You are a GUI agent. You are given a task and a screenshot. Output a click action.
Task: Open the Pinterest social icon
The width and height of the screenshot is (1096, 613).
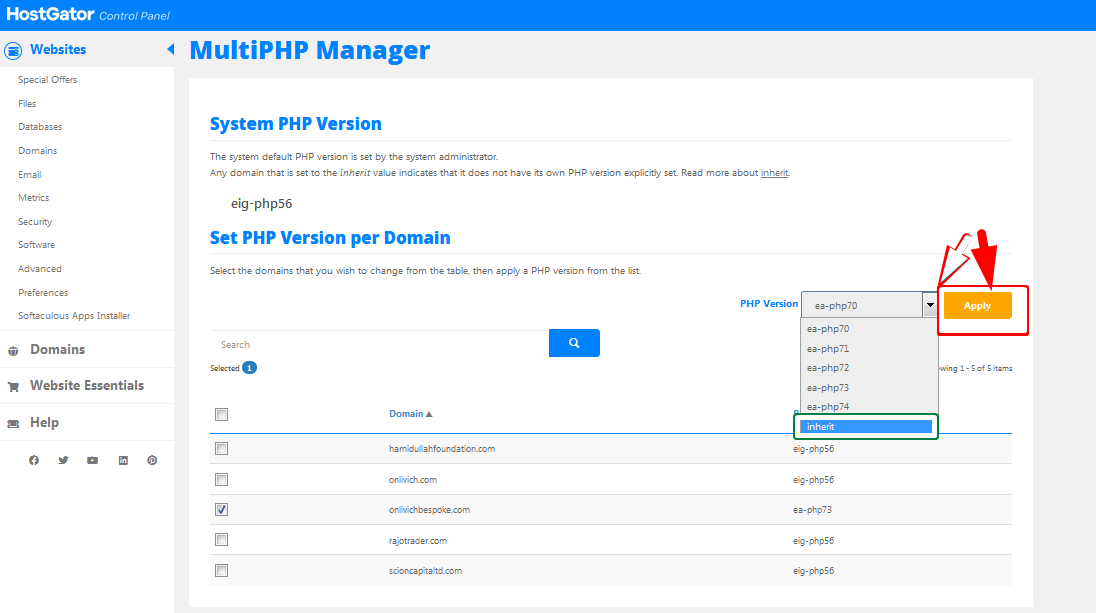152,460
